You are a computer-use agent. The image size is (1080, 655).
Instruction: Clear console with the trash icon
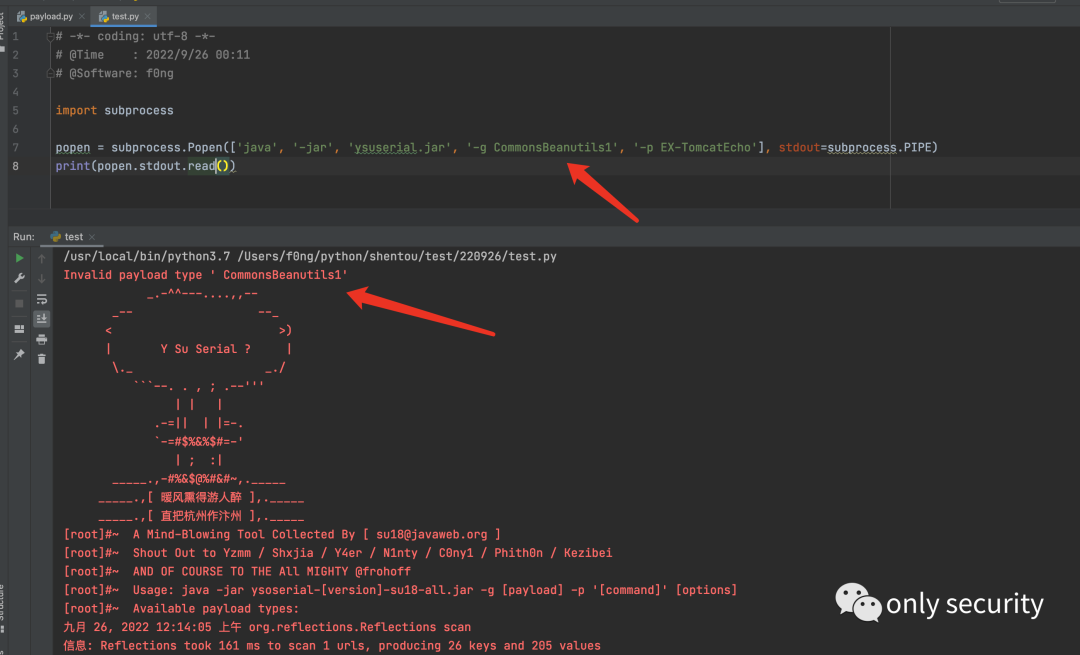(42, 359)
